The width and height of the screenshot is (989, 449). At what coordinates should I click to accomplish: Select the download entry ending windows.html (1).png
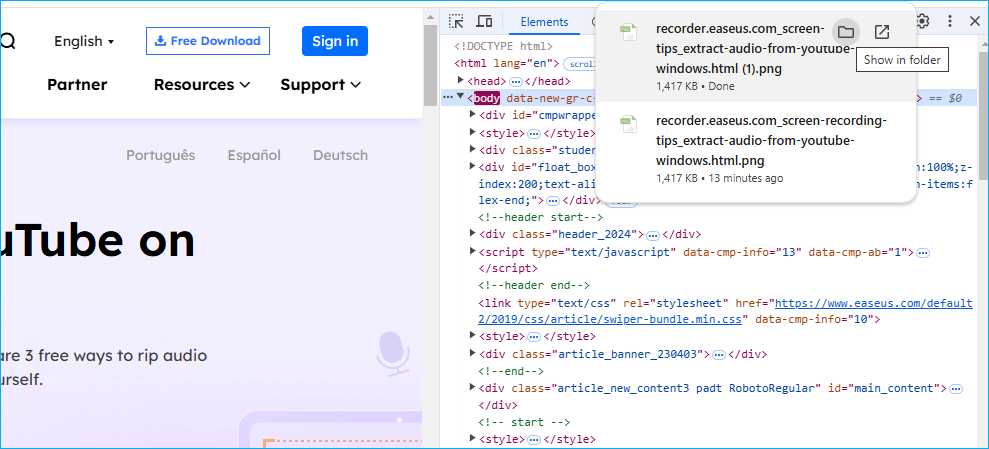[x=756, y=57]
